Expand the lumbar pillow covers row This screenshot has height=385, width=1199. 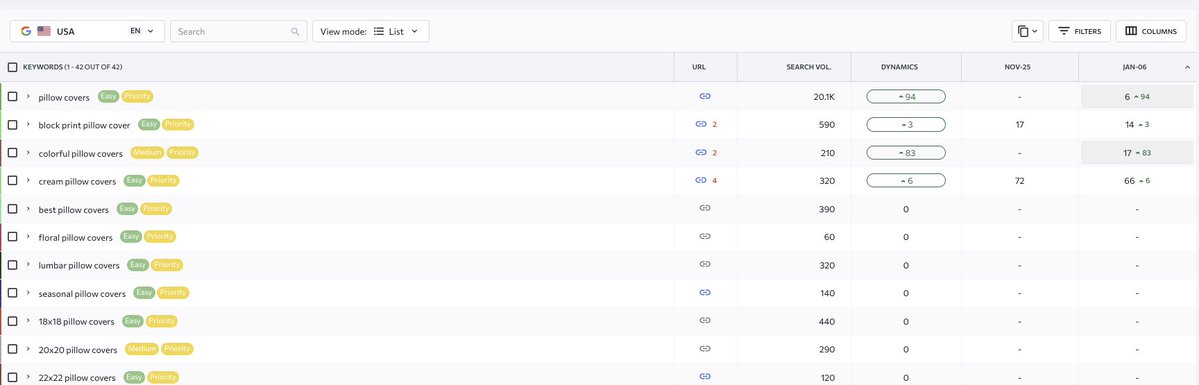point(28,264)
